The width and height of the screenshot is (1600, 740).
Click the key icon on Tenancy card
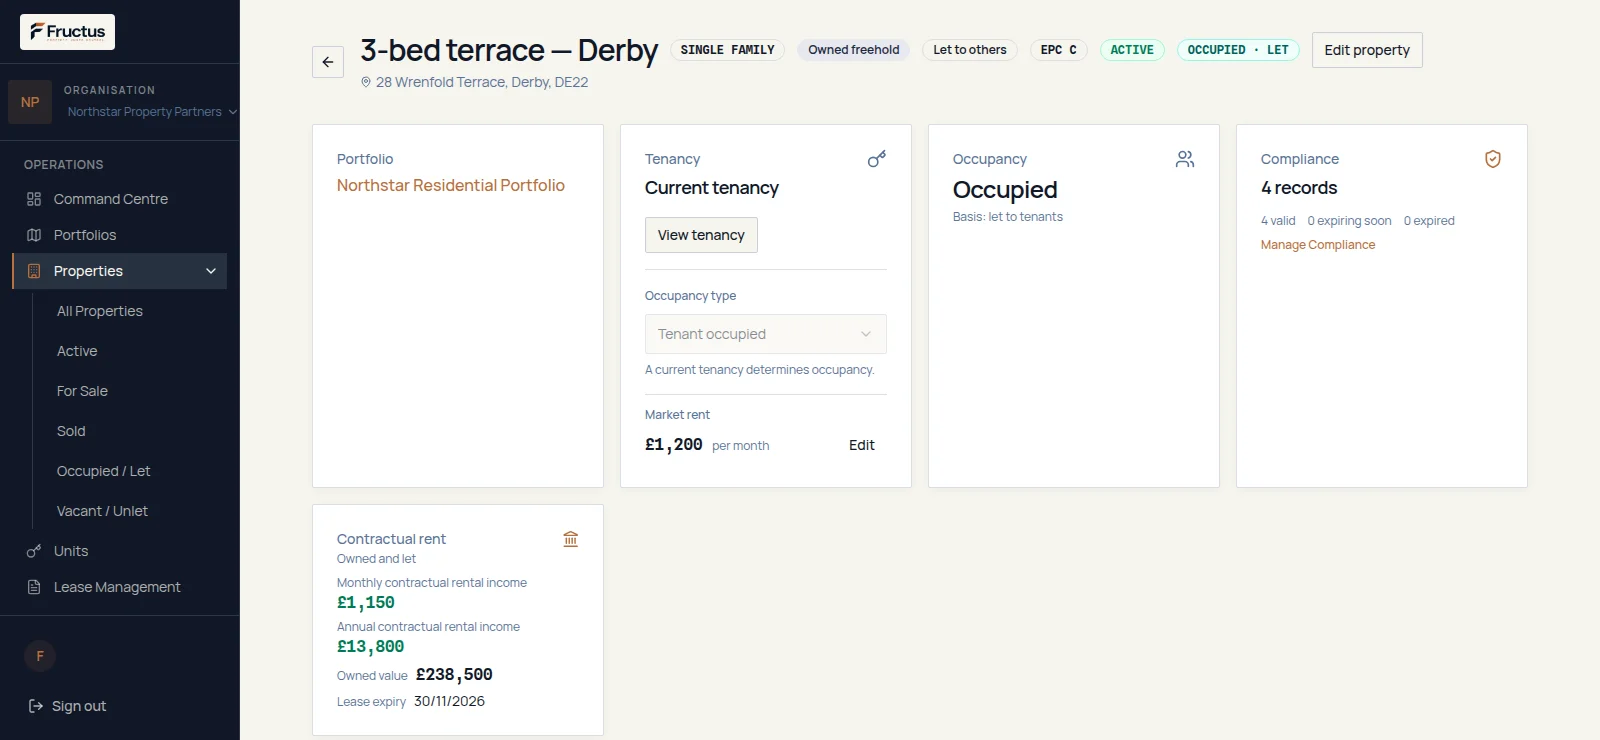click(877, 159)
